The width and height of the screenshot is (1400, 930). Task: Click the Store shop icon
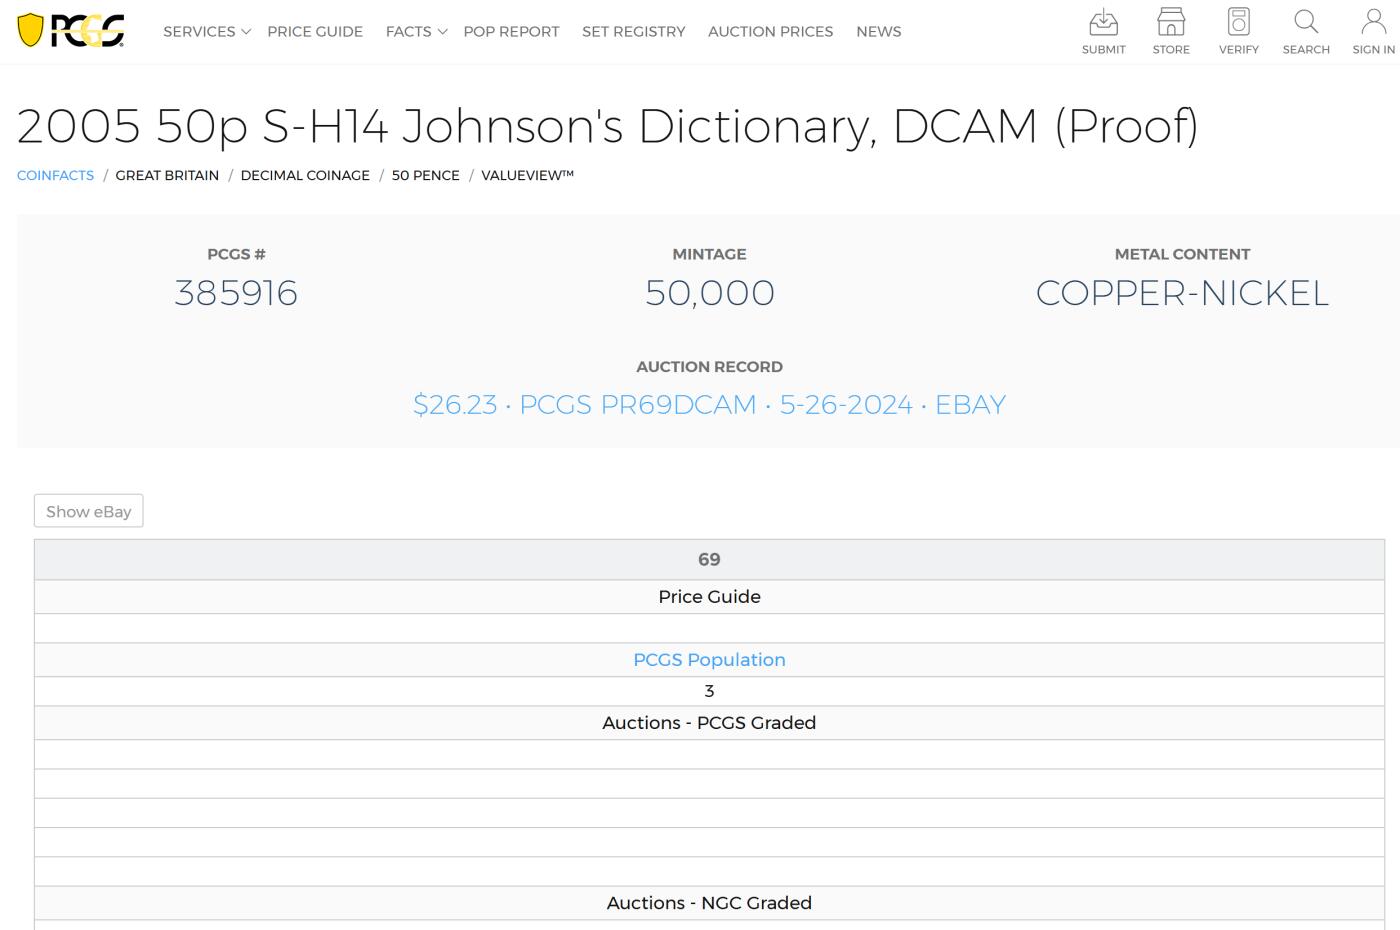(x=1171, y=22)
